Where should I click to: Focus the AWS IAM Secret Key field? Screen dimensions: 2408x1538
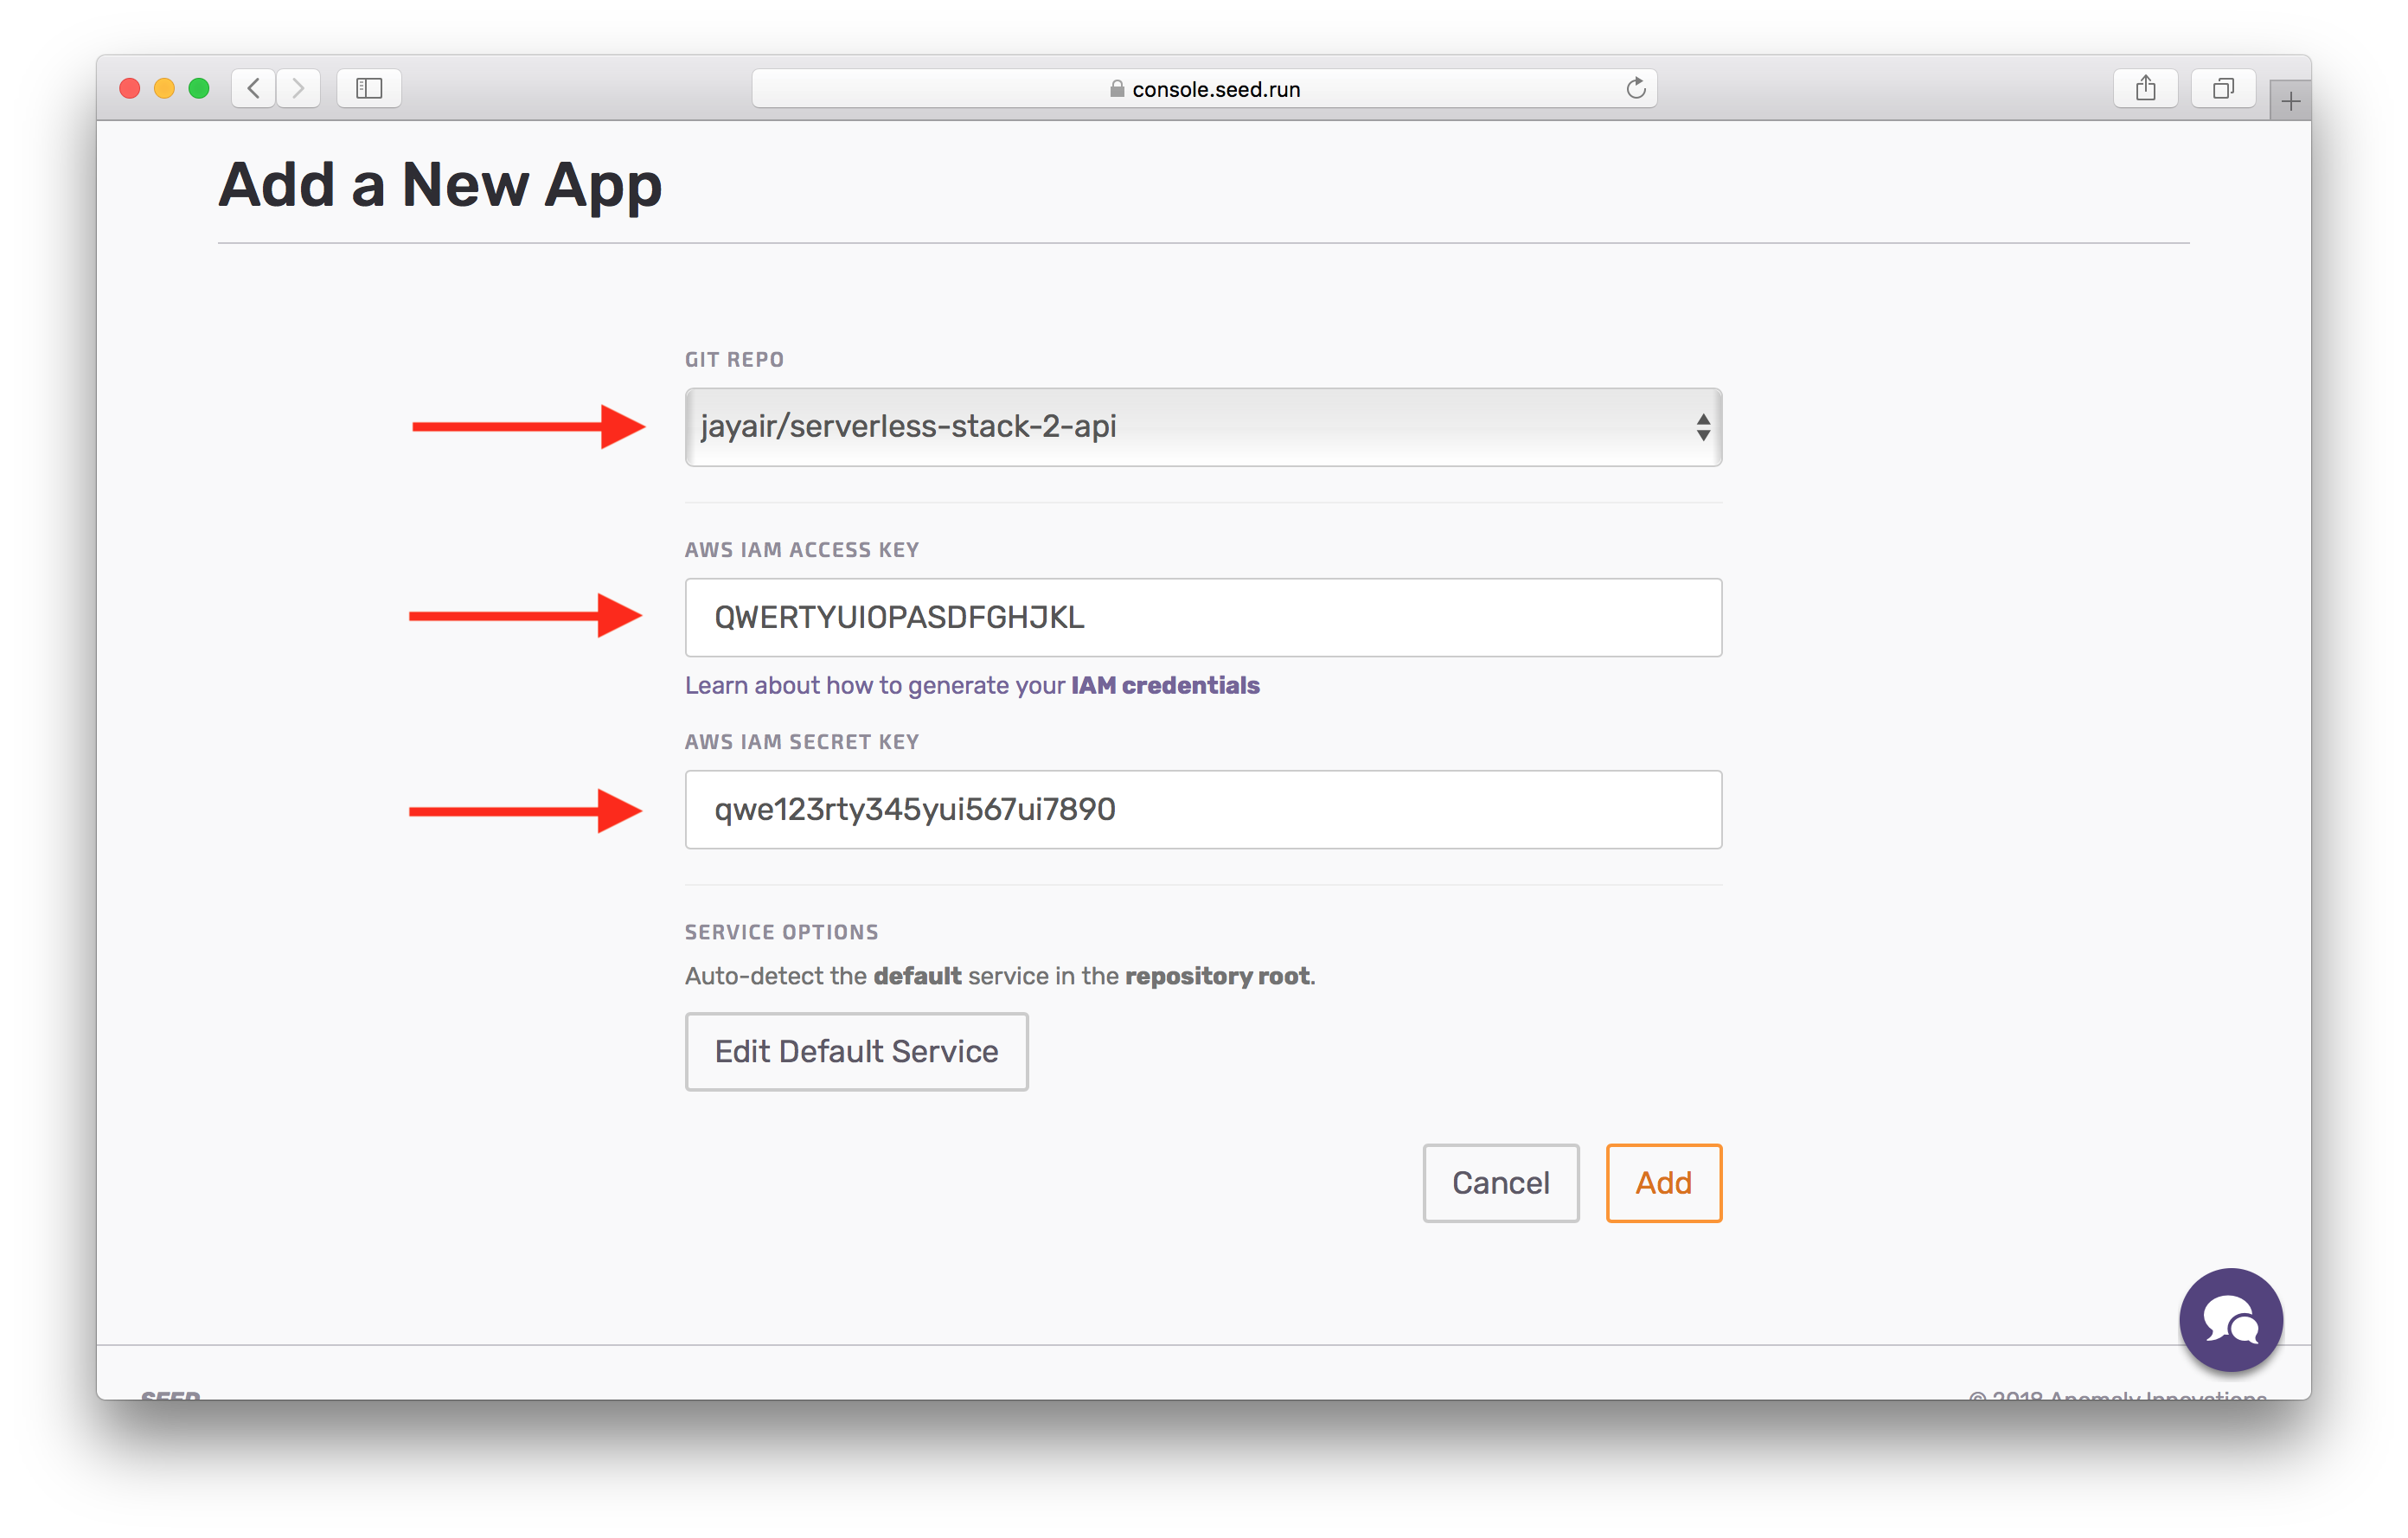pos(1202,809)
